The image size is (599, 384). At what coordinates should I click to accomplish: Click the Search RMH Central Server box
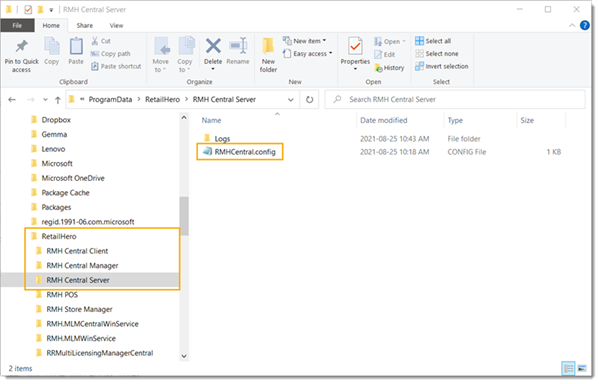455,99
